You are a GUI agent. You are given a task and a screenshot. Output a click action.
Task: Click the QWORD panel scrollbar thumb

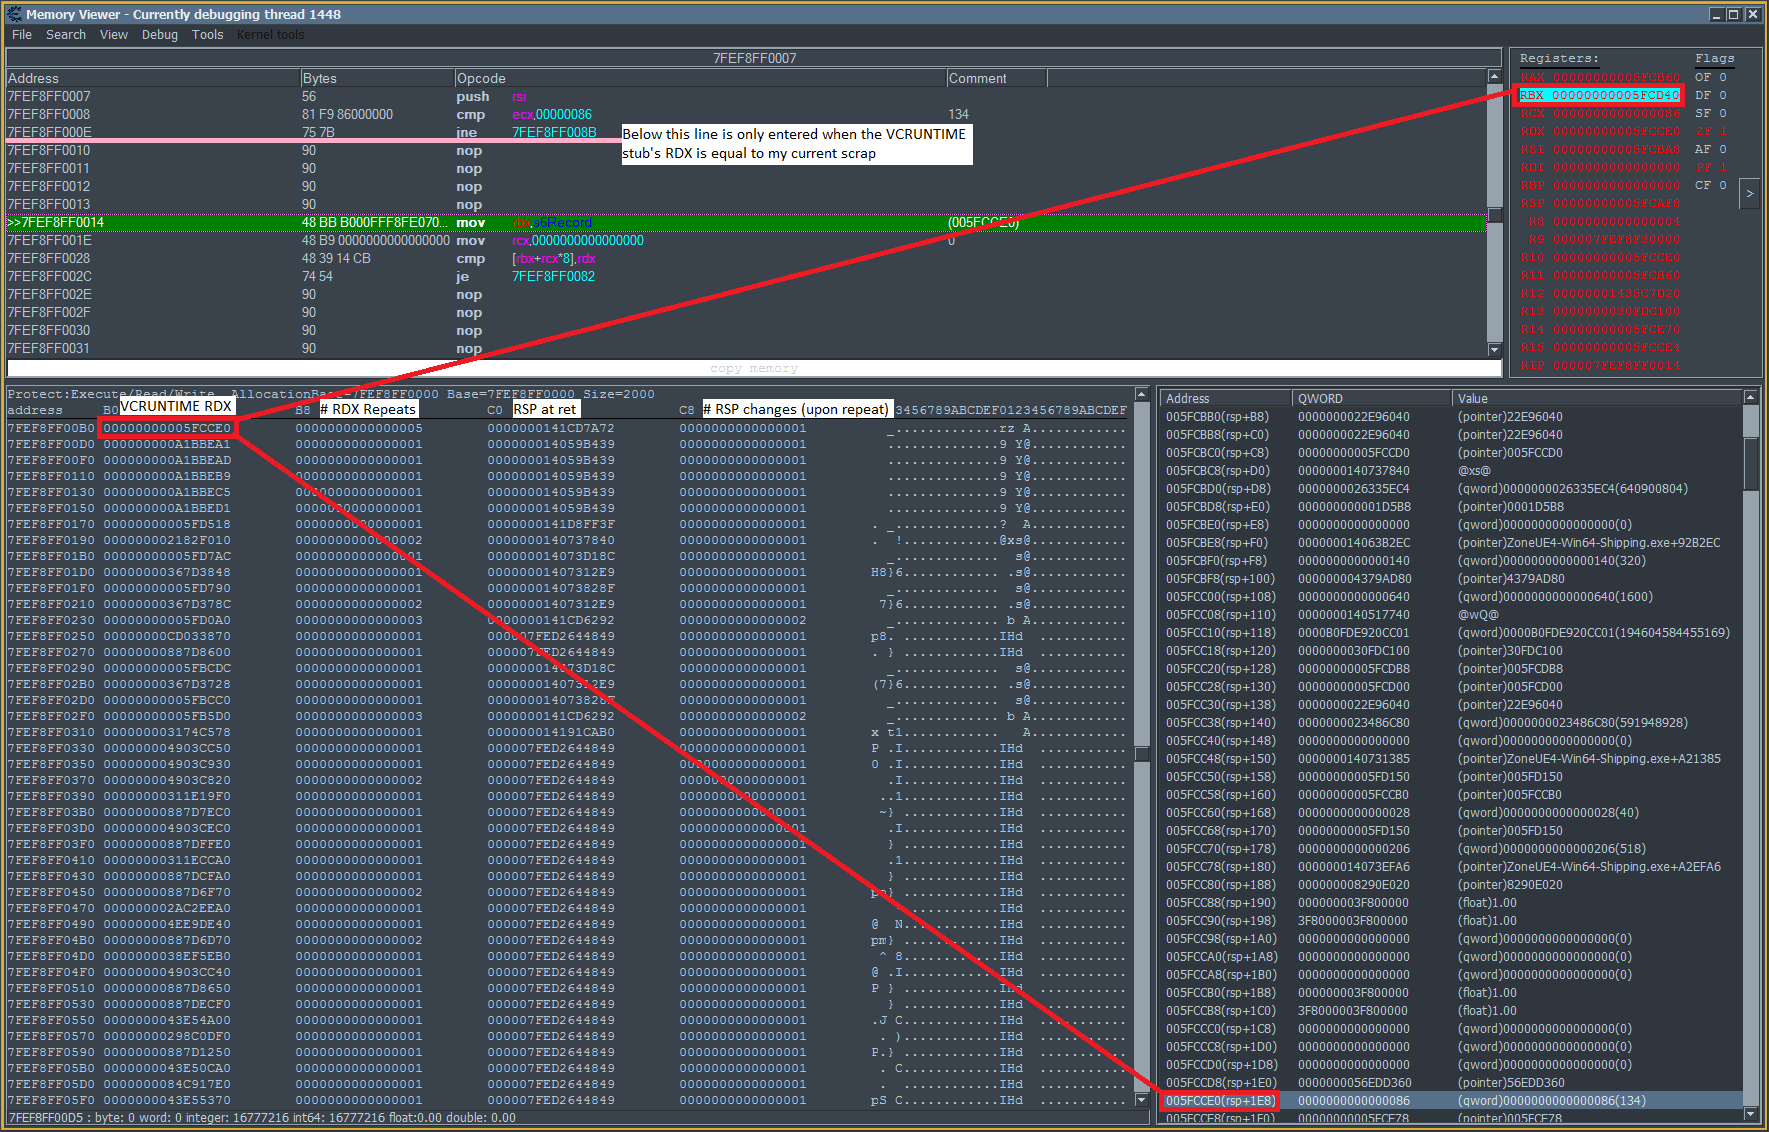pyautogui.click(x=1751, y=460)
